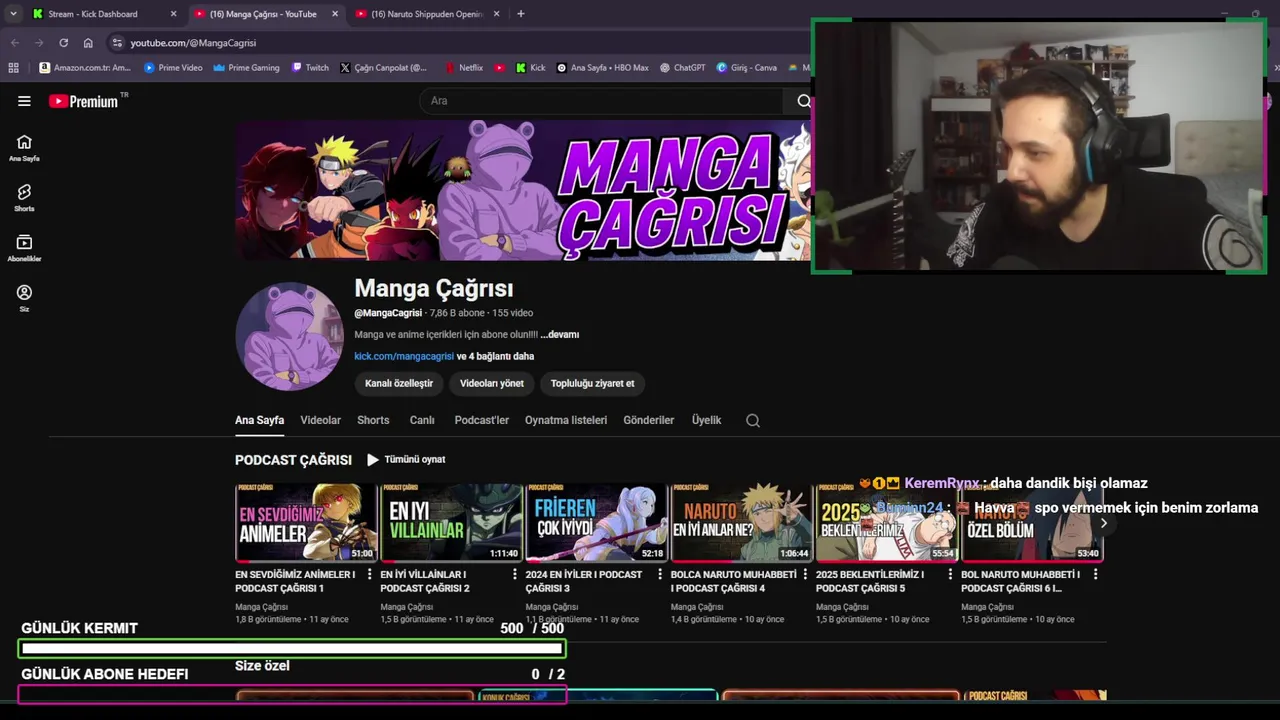Open the Siz sidebar item
The image size is (1280, 720).
[24, 298]
